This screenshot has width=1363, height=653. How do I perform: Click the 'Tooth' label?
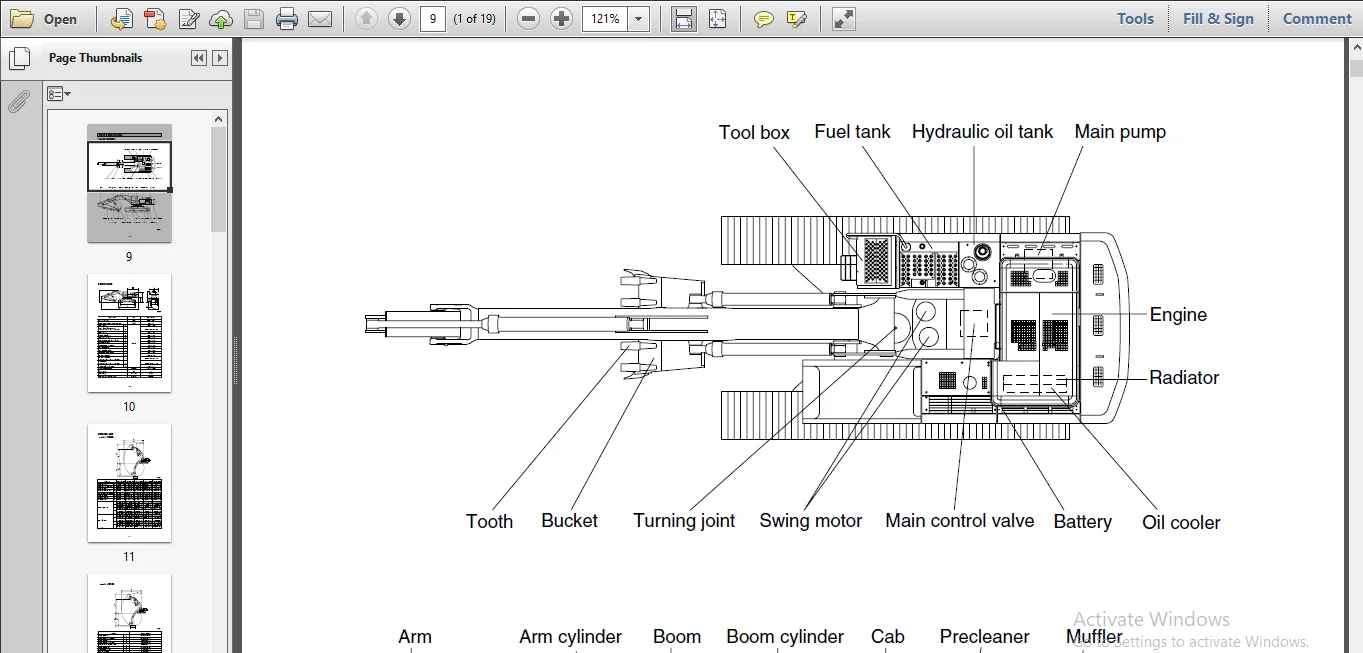point(489,521)
